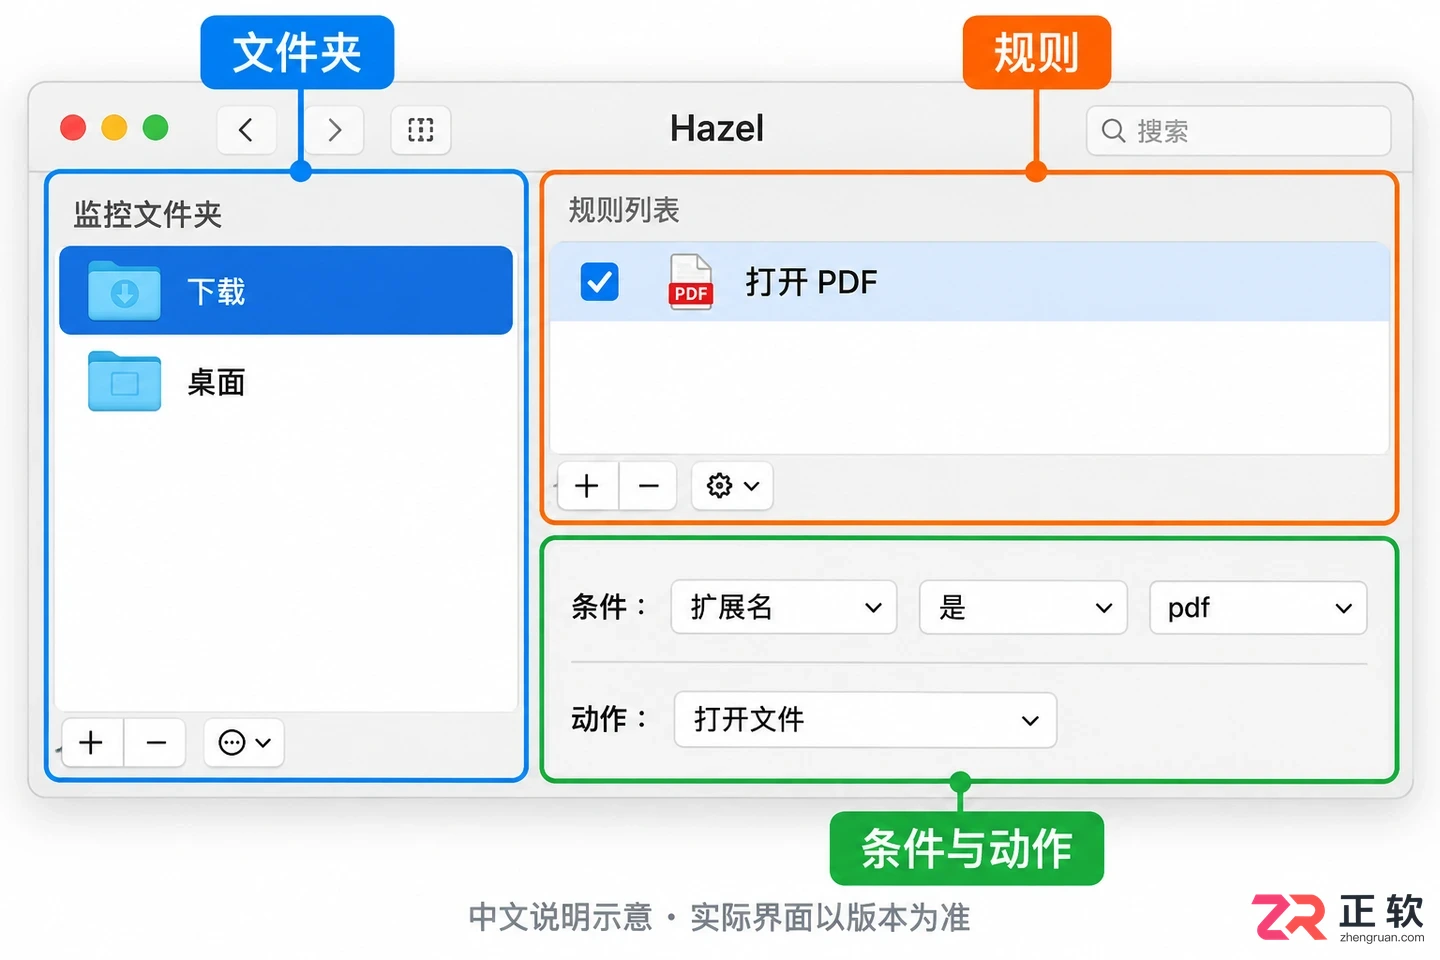Open the 打开文件 action dropdown

(x=866, y=720)
